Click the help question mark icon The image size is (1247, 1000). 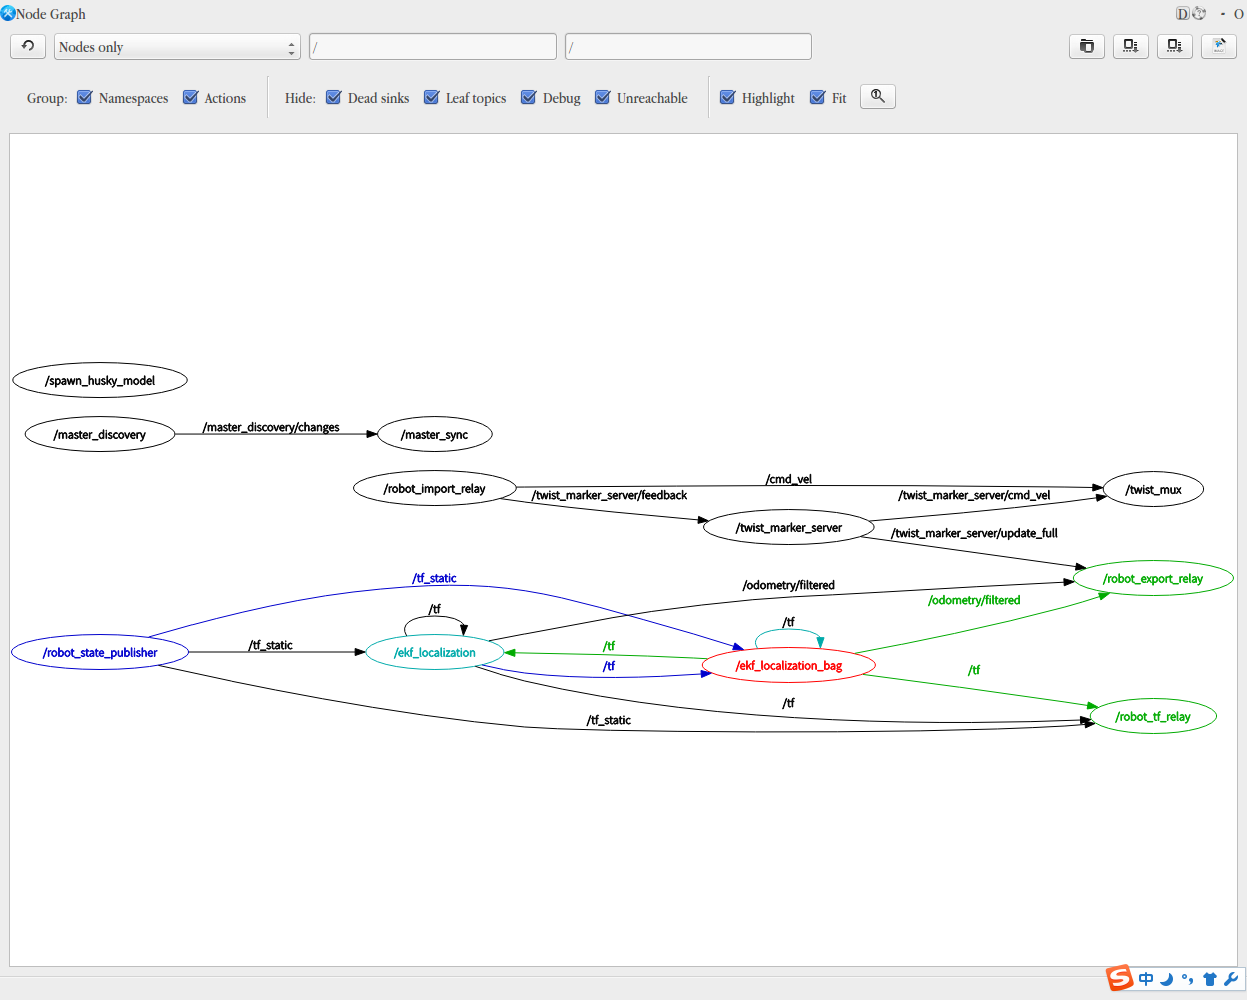pyautogui.click(x=1199, y=14)
